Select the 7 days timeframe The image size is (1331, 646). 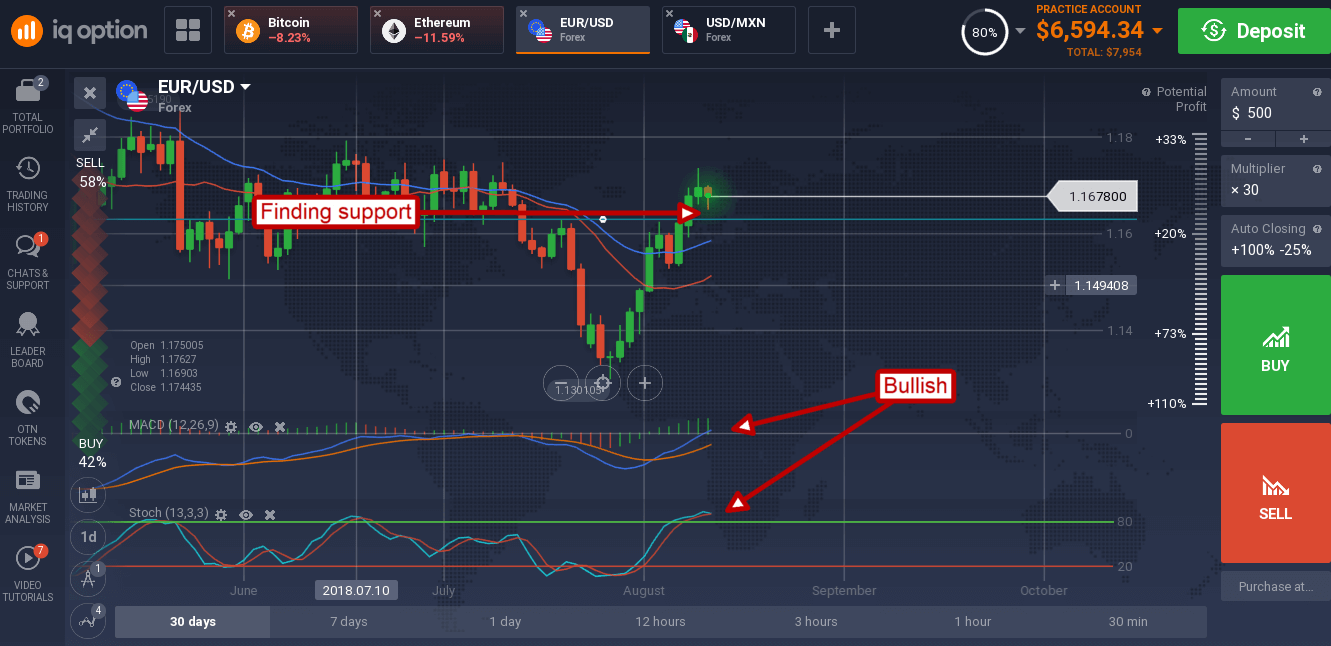click(x=349, y=621)
